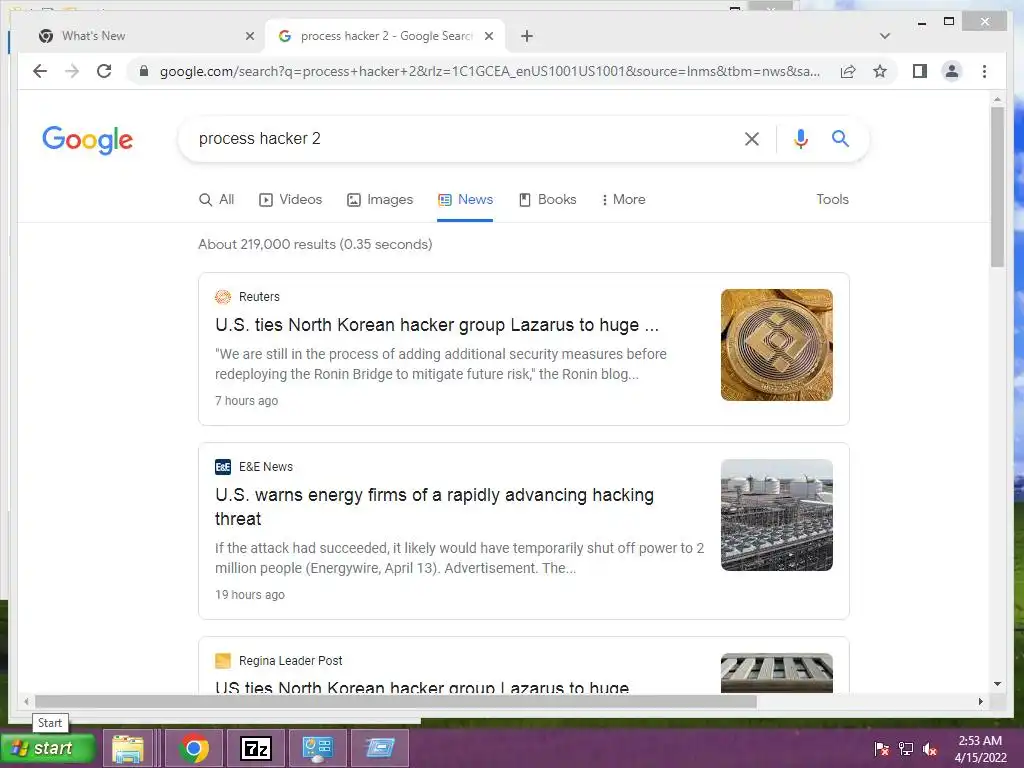The width and height of the screenshot is (1024, 768).
Task: Close the process hacker 2 search tab
Action: (x=488, y=36)
